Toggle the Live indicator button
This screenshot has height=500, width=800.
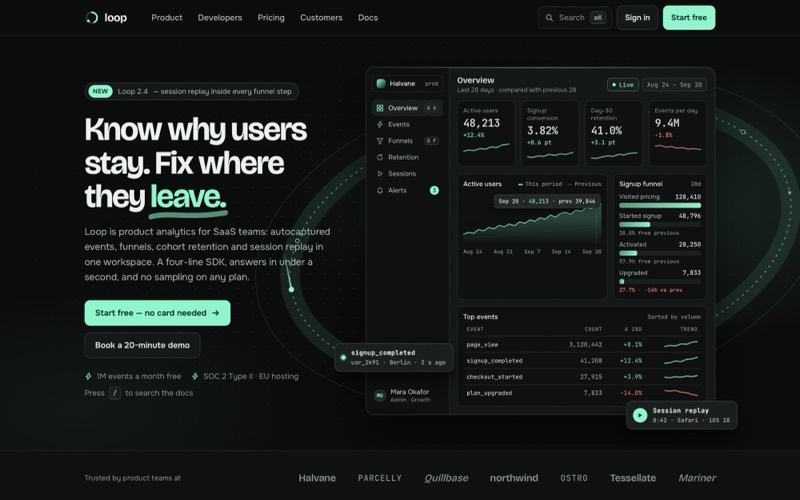[622, 85]
